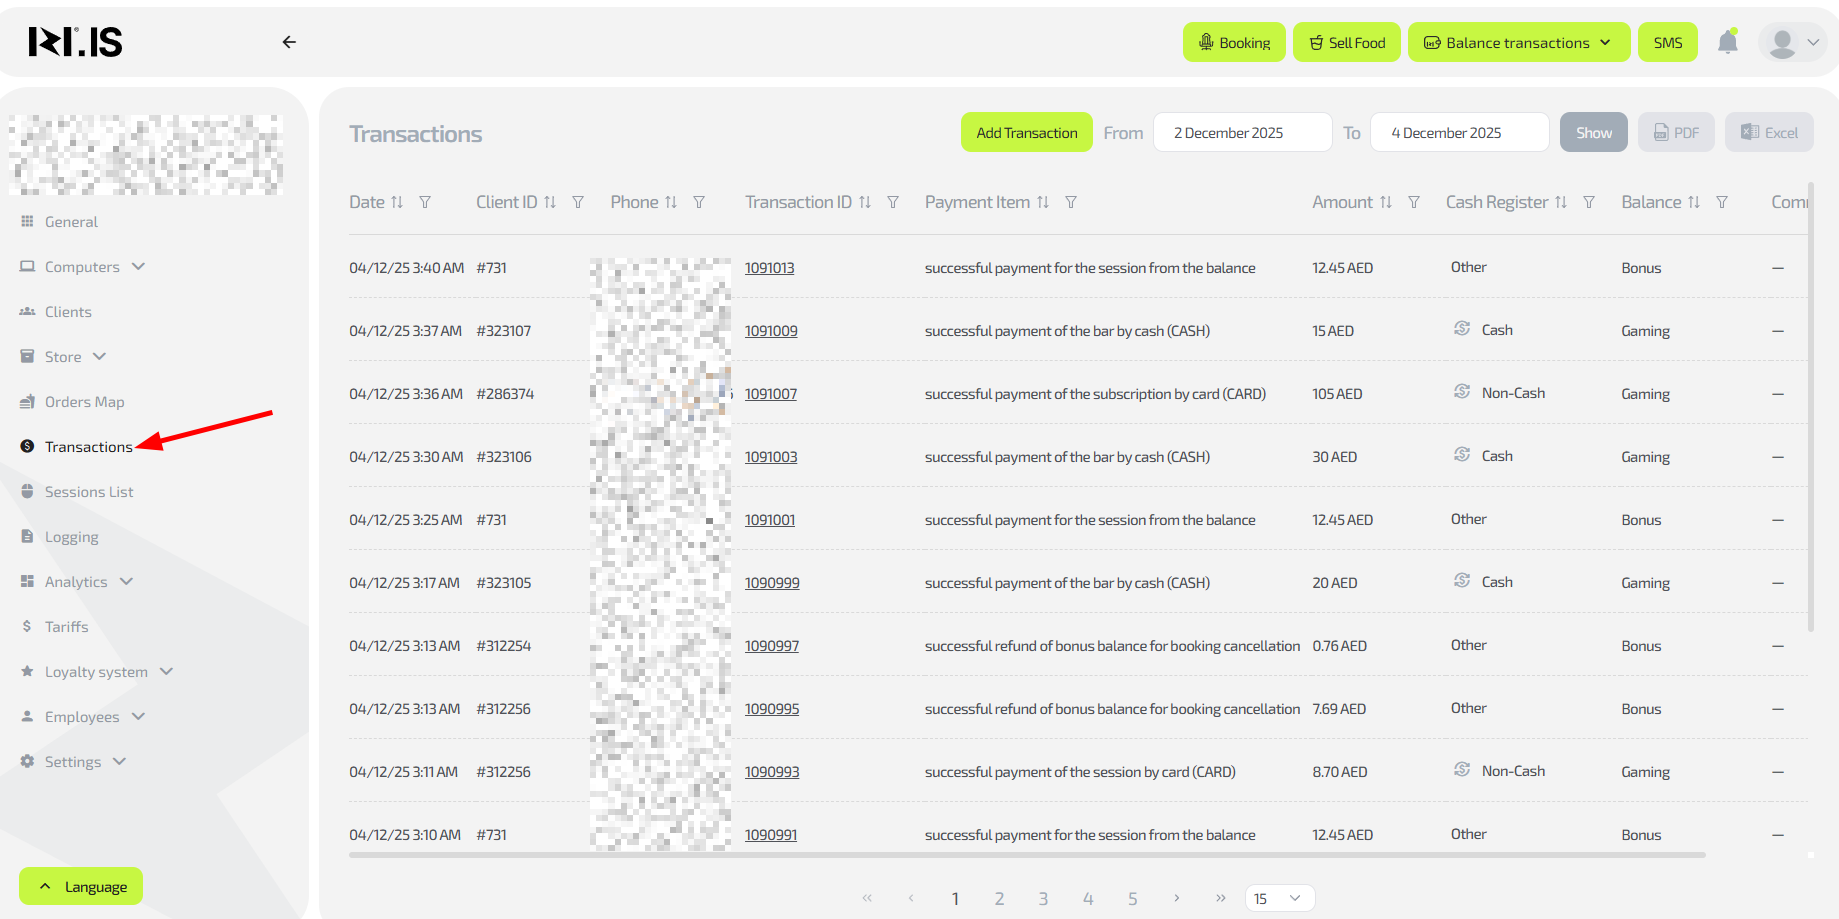Screen dimensions: 1839x919
Task: Click the Date column sort icon
Action: coord(397,202)
